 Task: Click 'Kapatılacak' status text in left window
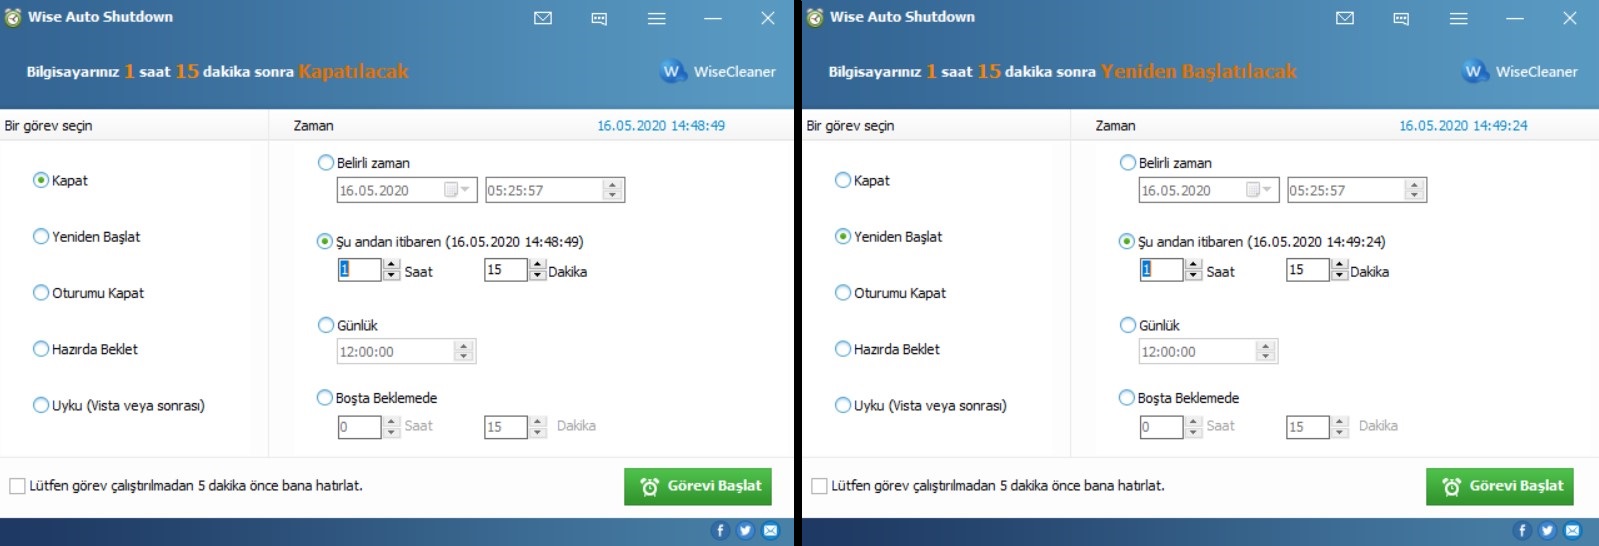pyautogui.click(x=354, y=71)
